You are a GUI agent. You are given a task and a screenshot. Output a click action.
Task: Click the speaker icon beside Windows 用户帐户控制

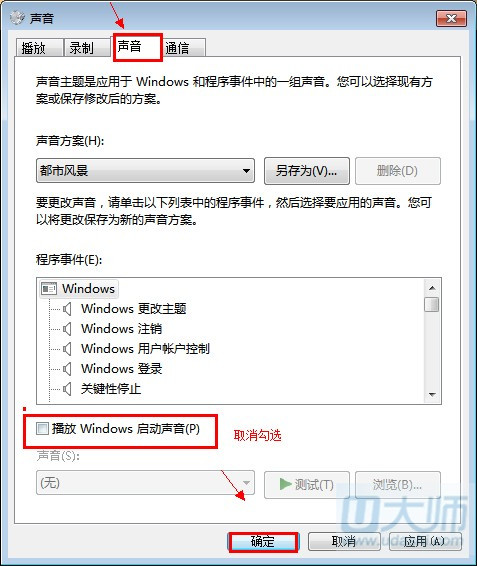(67, 349)
